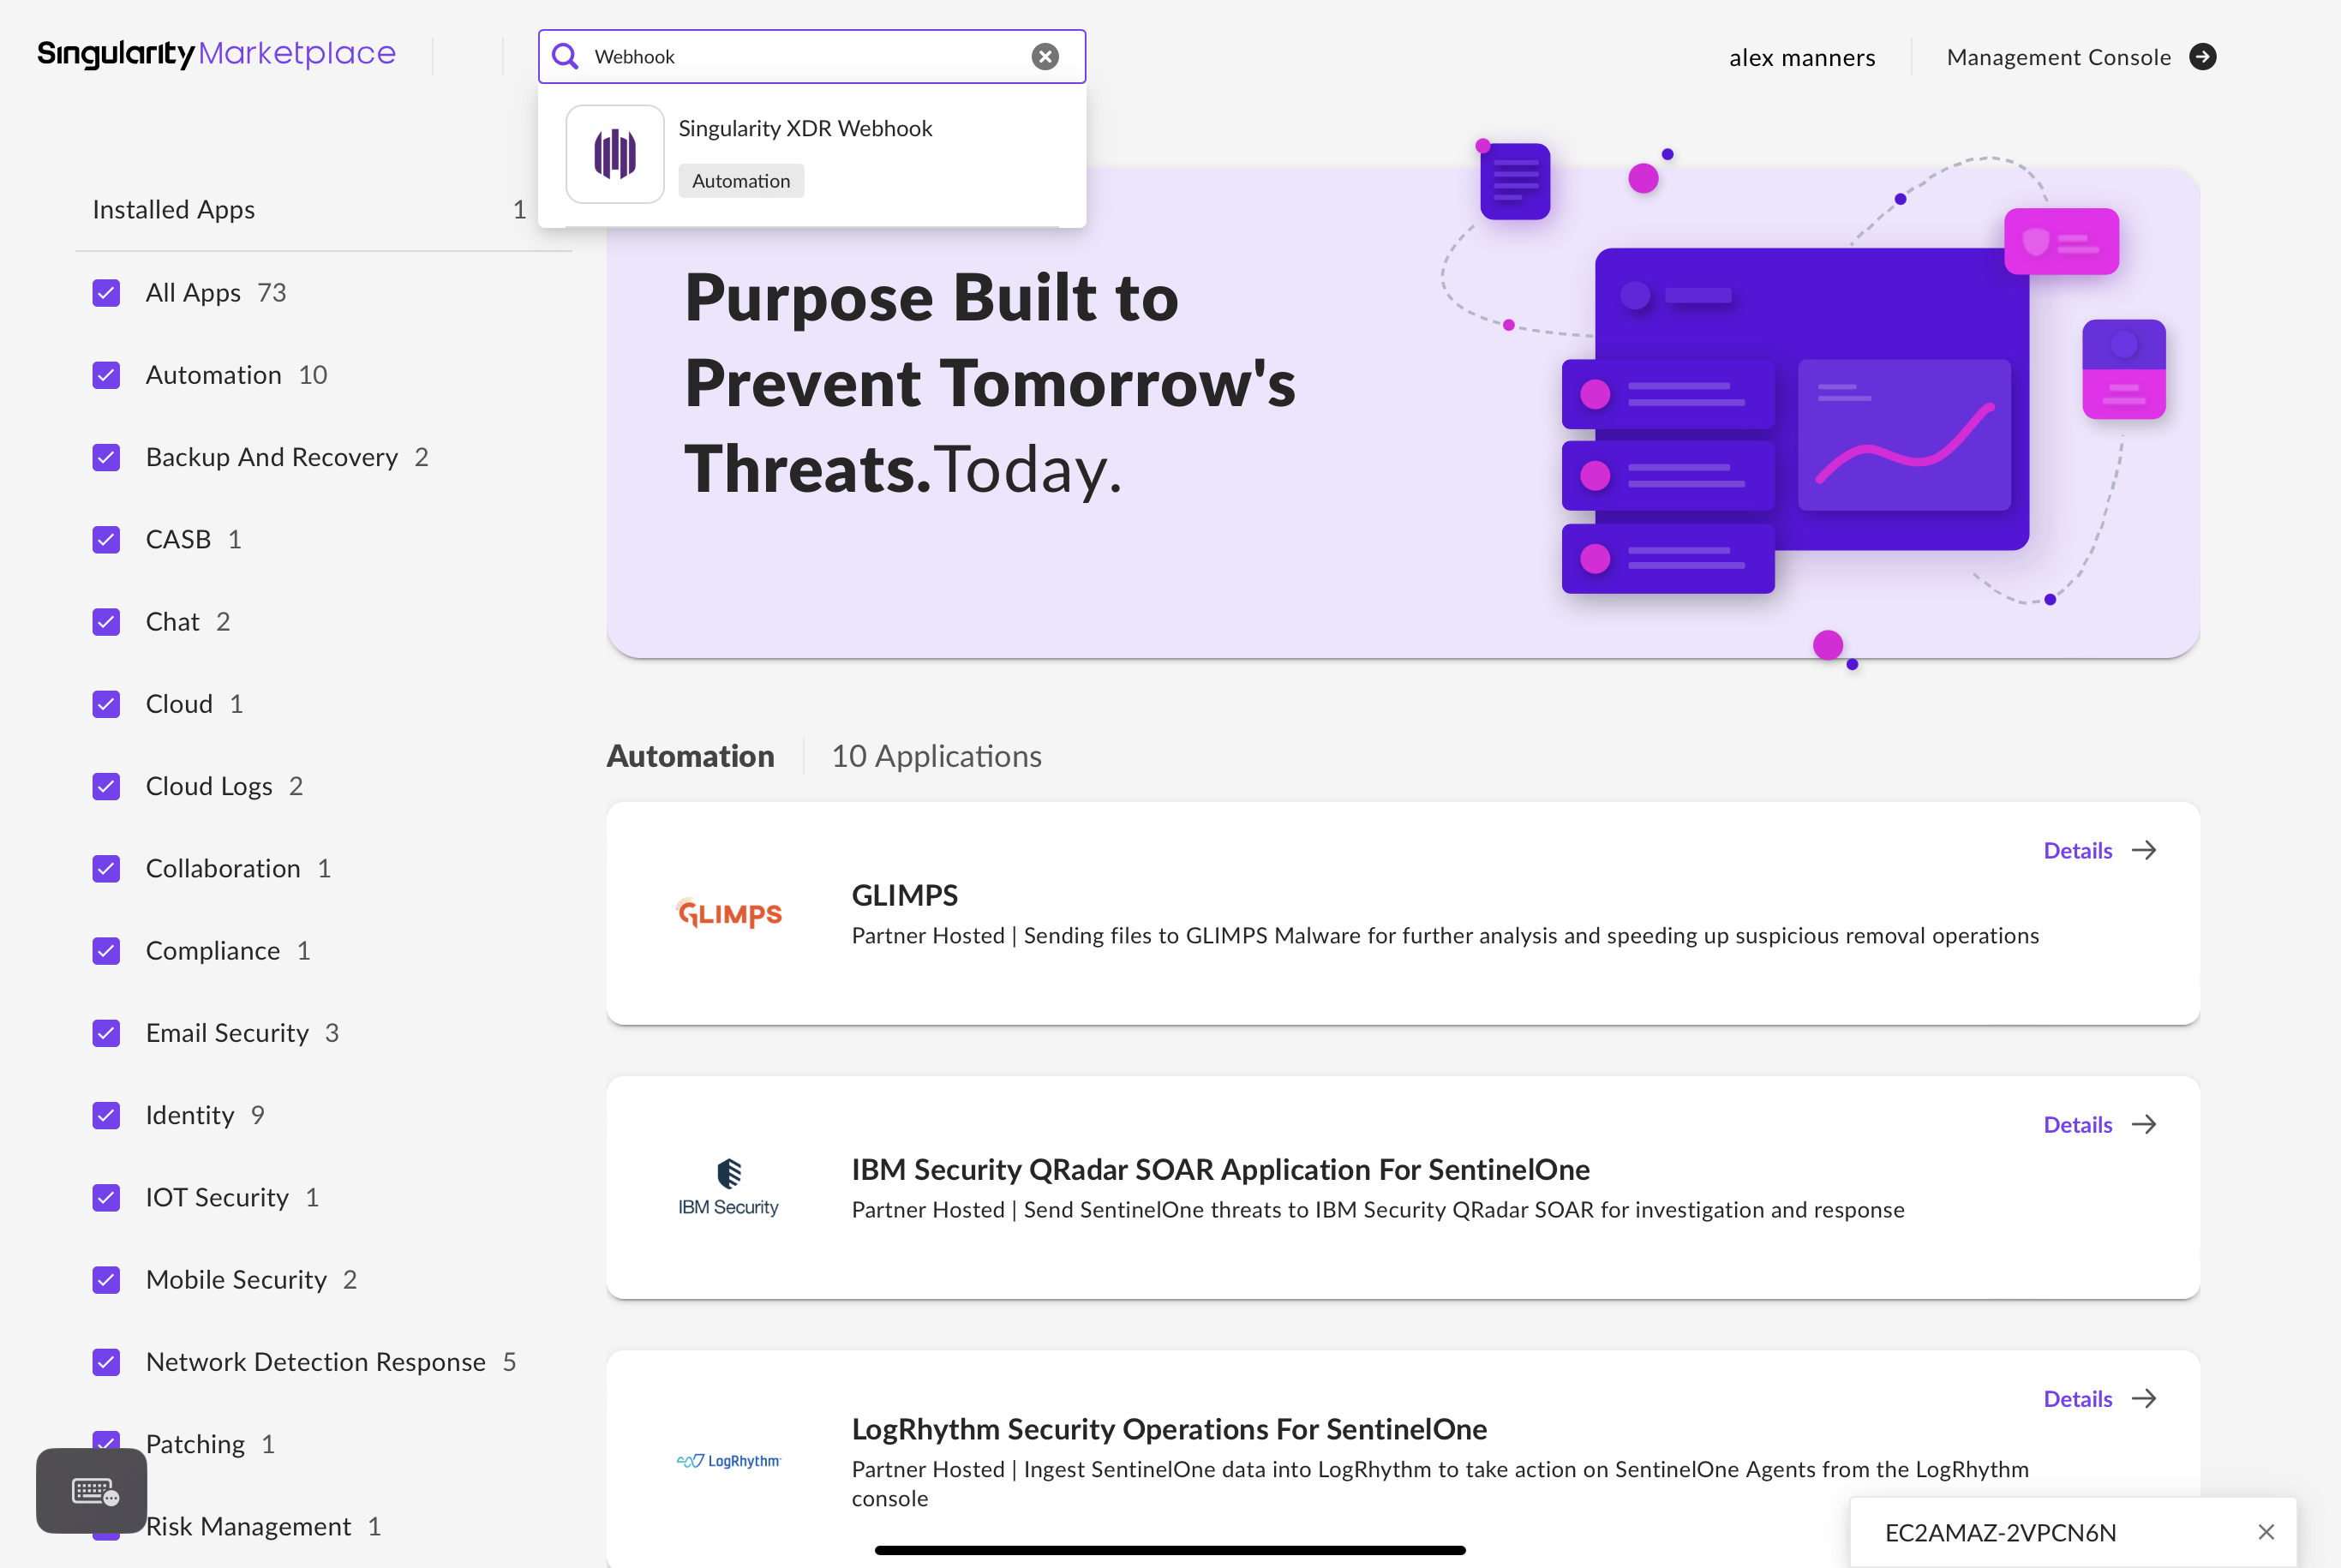Viewport: 2341px width, 1568px height.
Task: Open the alex manners user menu
Action: coord(1802,57)
